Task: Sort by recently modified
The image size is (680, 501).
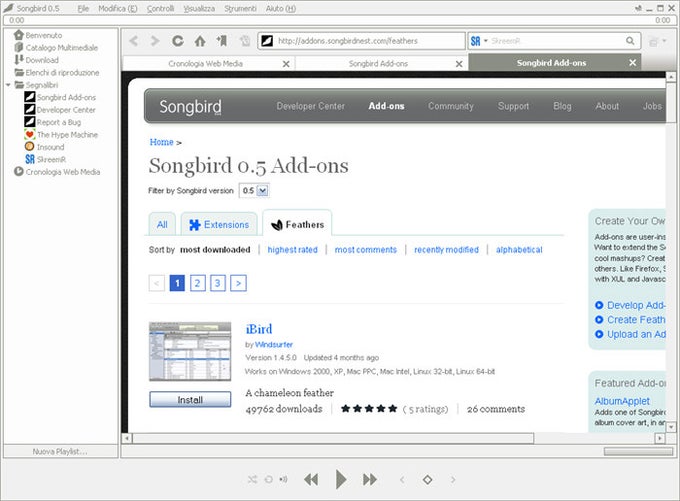Action: 446,250
